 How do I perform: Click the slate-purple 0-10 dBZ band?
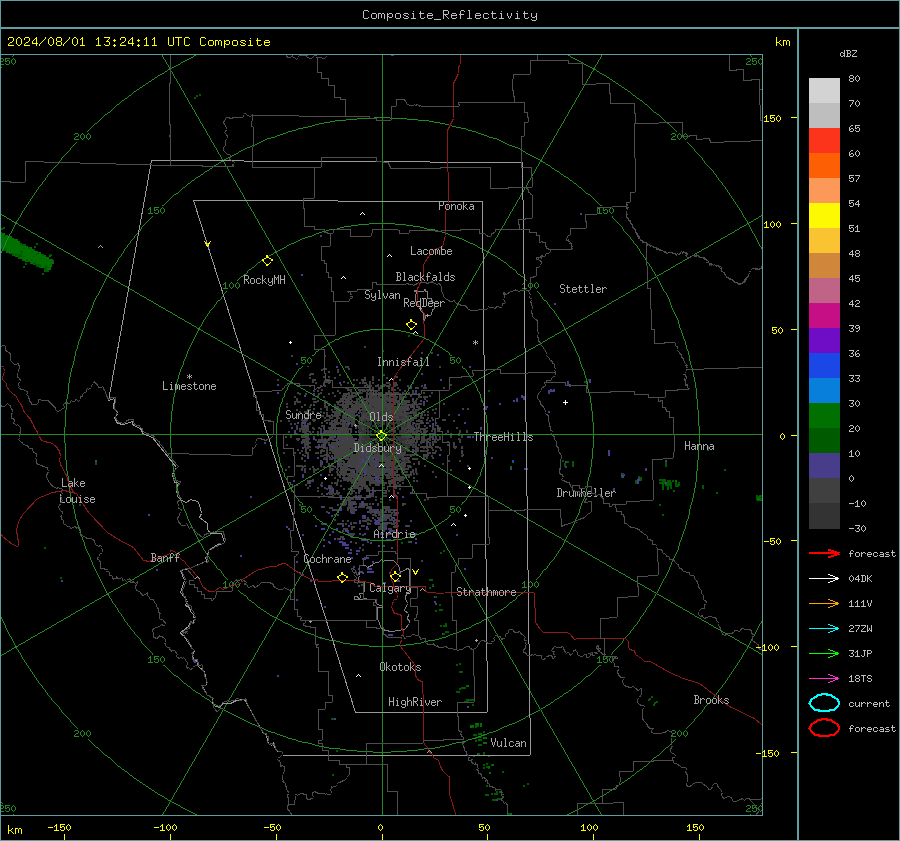pyautogui.click(x=824, y=466)
